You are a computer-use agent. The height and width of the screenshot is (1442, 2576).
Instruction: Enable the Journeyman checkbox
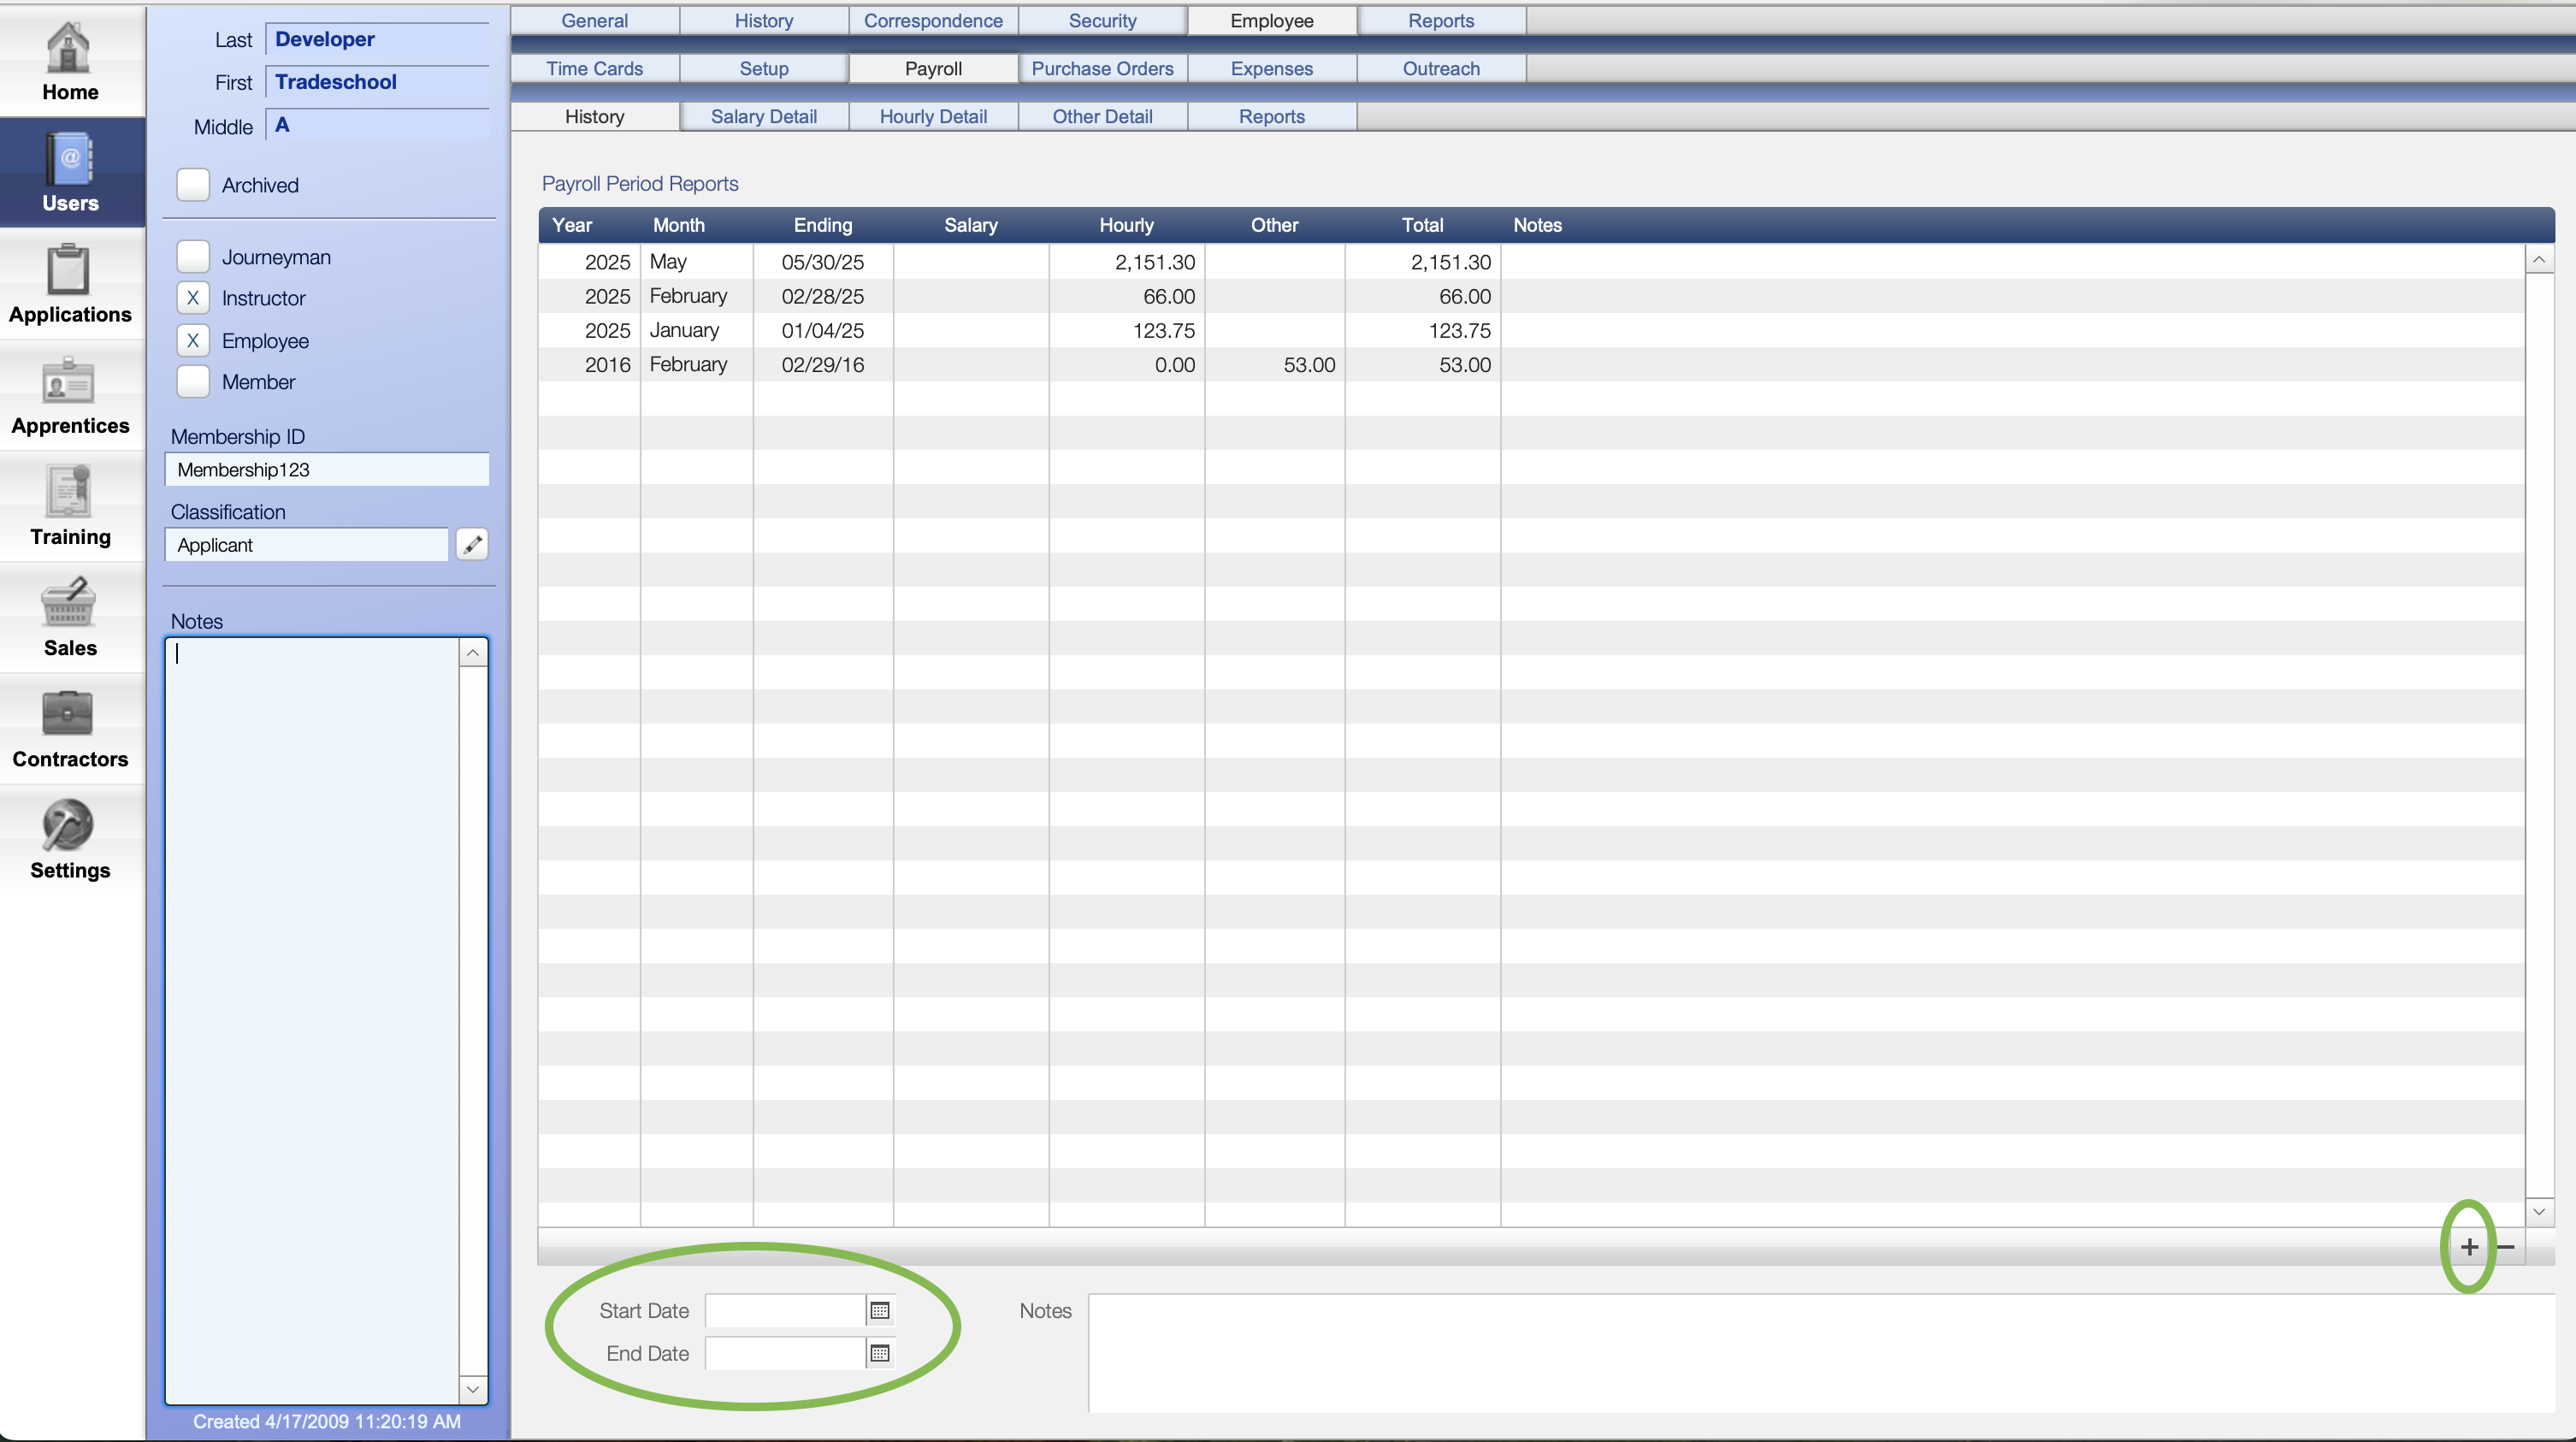click(x=193, y=257)
